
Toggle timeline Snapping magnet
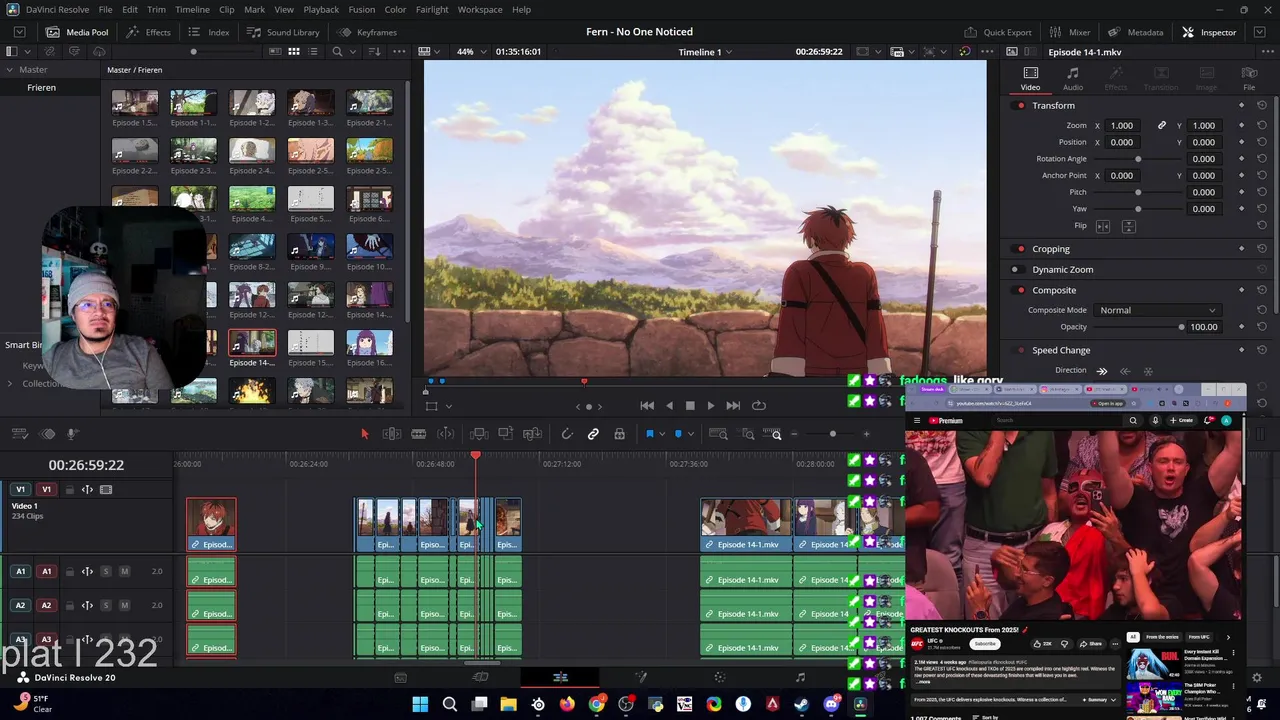tap(567, 434)
